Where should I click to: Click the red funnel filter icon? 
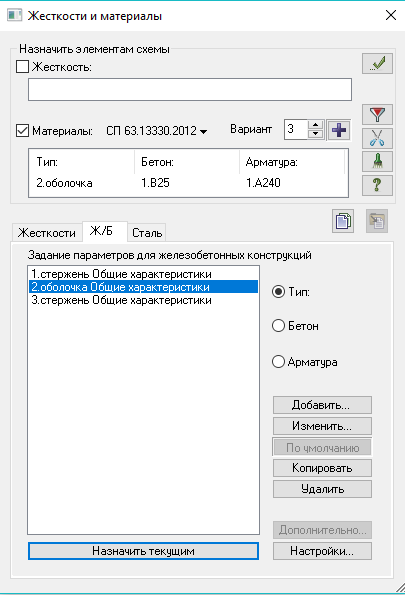coord(377,115)
